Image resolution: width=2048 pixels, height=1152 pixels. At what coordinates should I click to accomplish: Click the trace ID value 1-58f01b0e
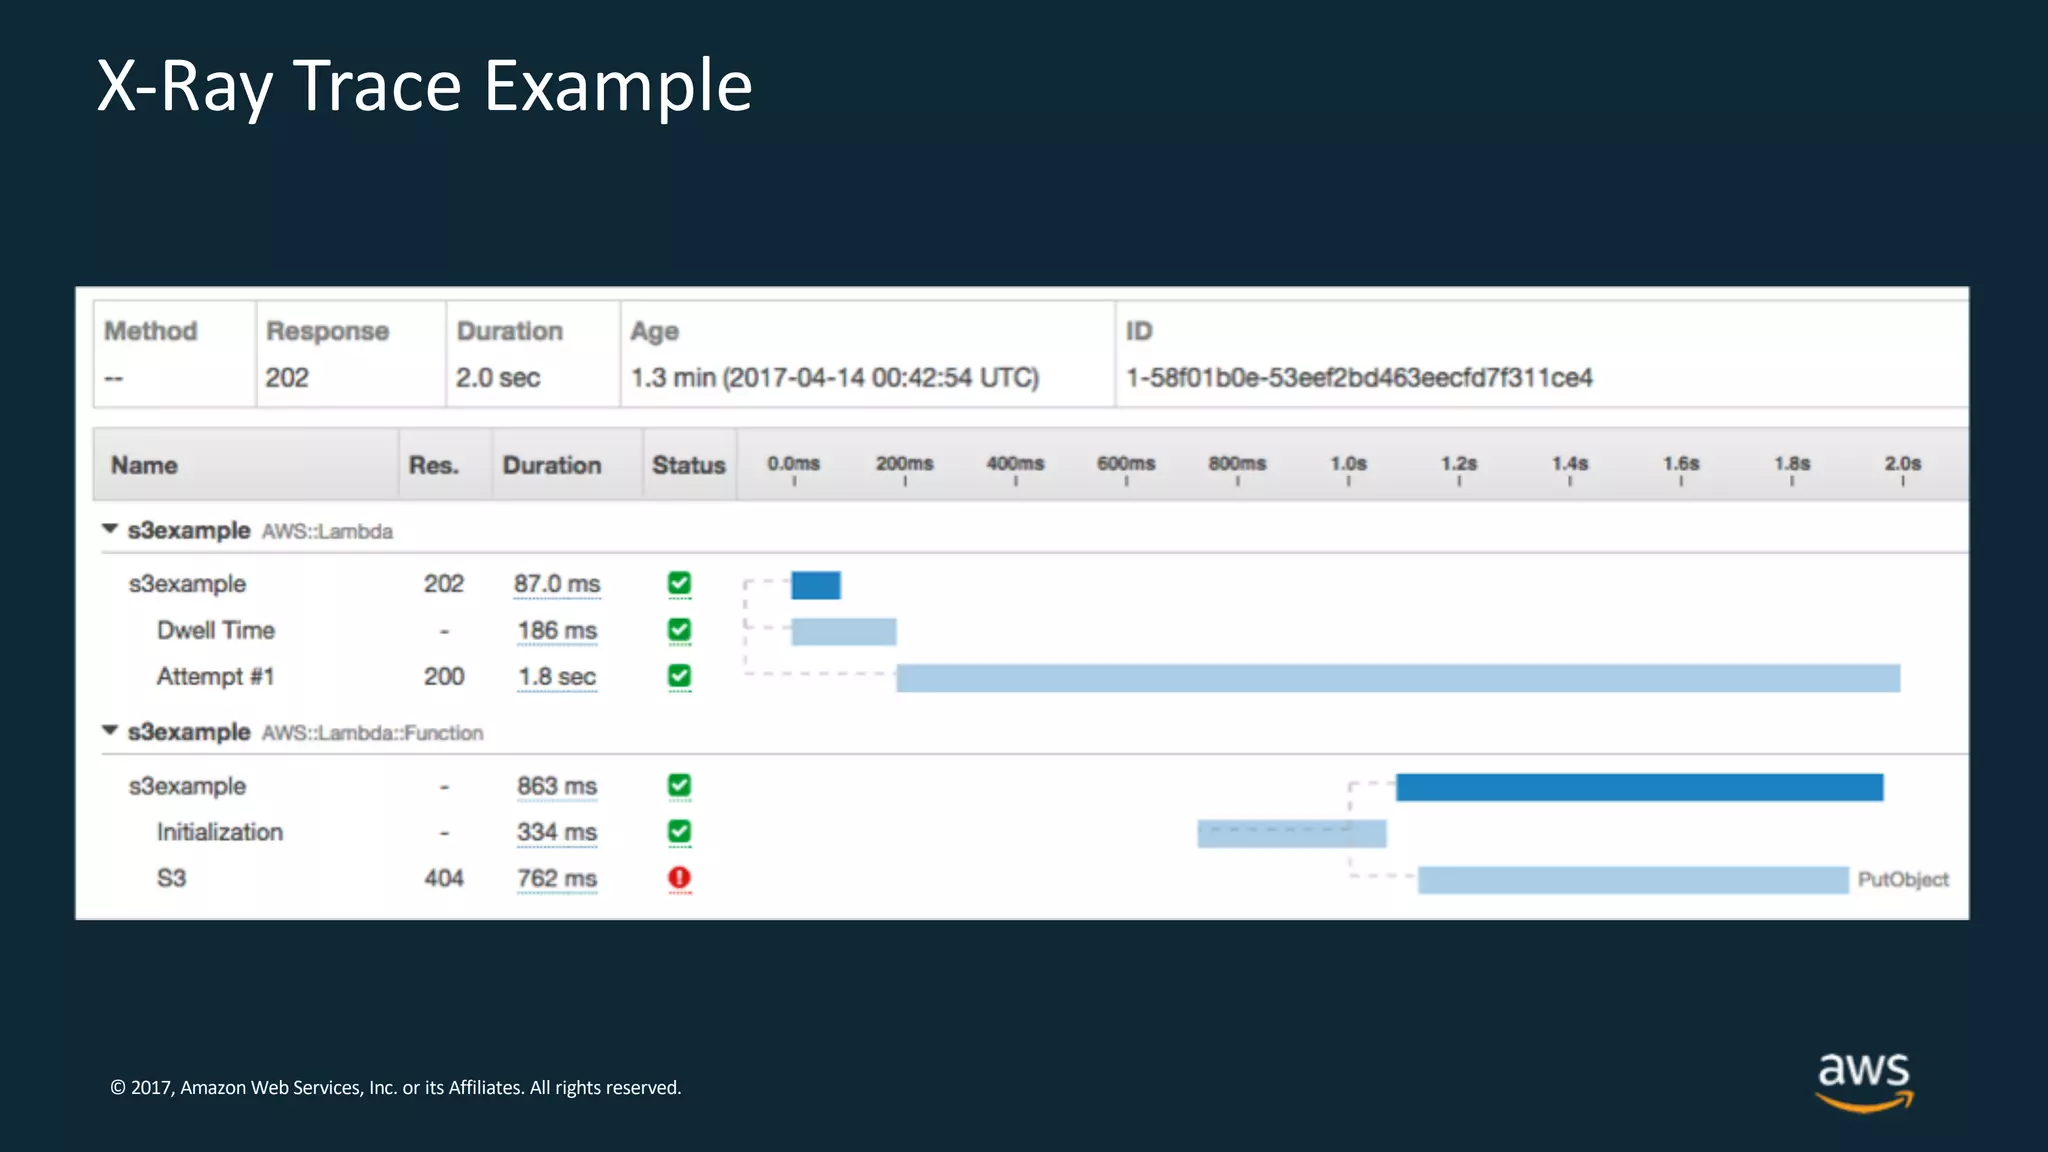pyautogui.click(x=1358, y=378)
